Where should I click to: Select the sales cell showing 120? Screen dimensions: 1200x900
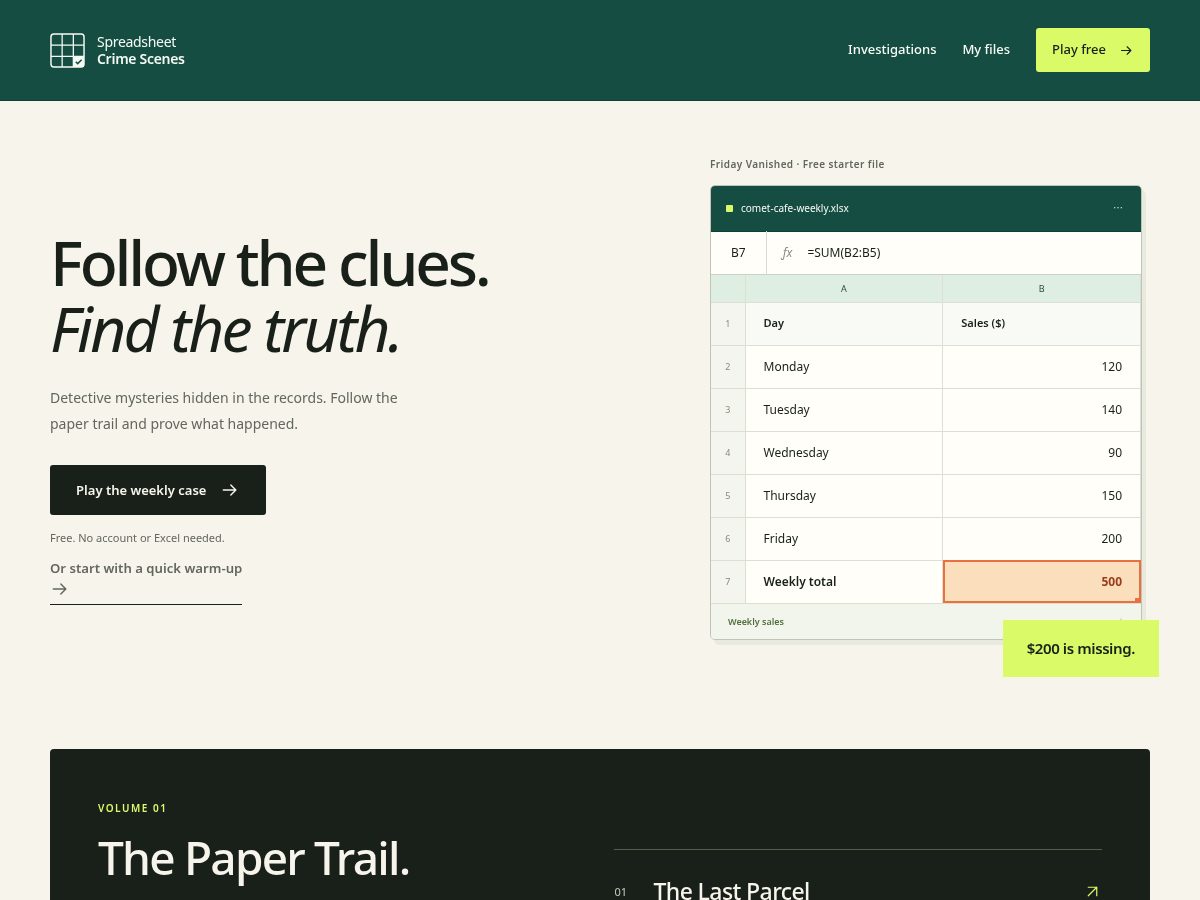tap(1041, 367)
